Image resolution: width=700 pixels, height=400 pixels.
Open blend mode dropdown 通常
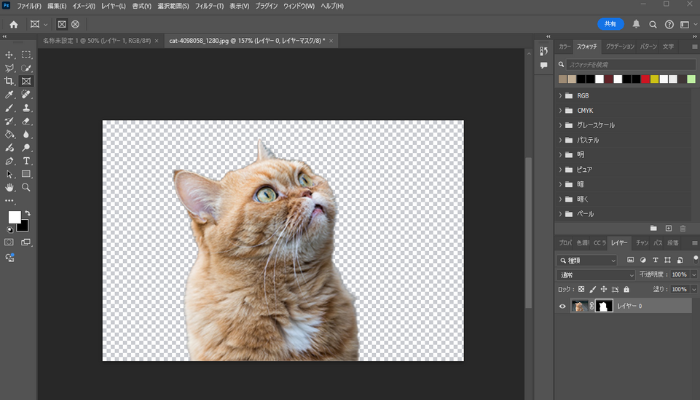click(596, 275)
